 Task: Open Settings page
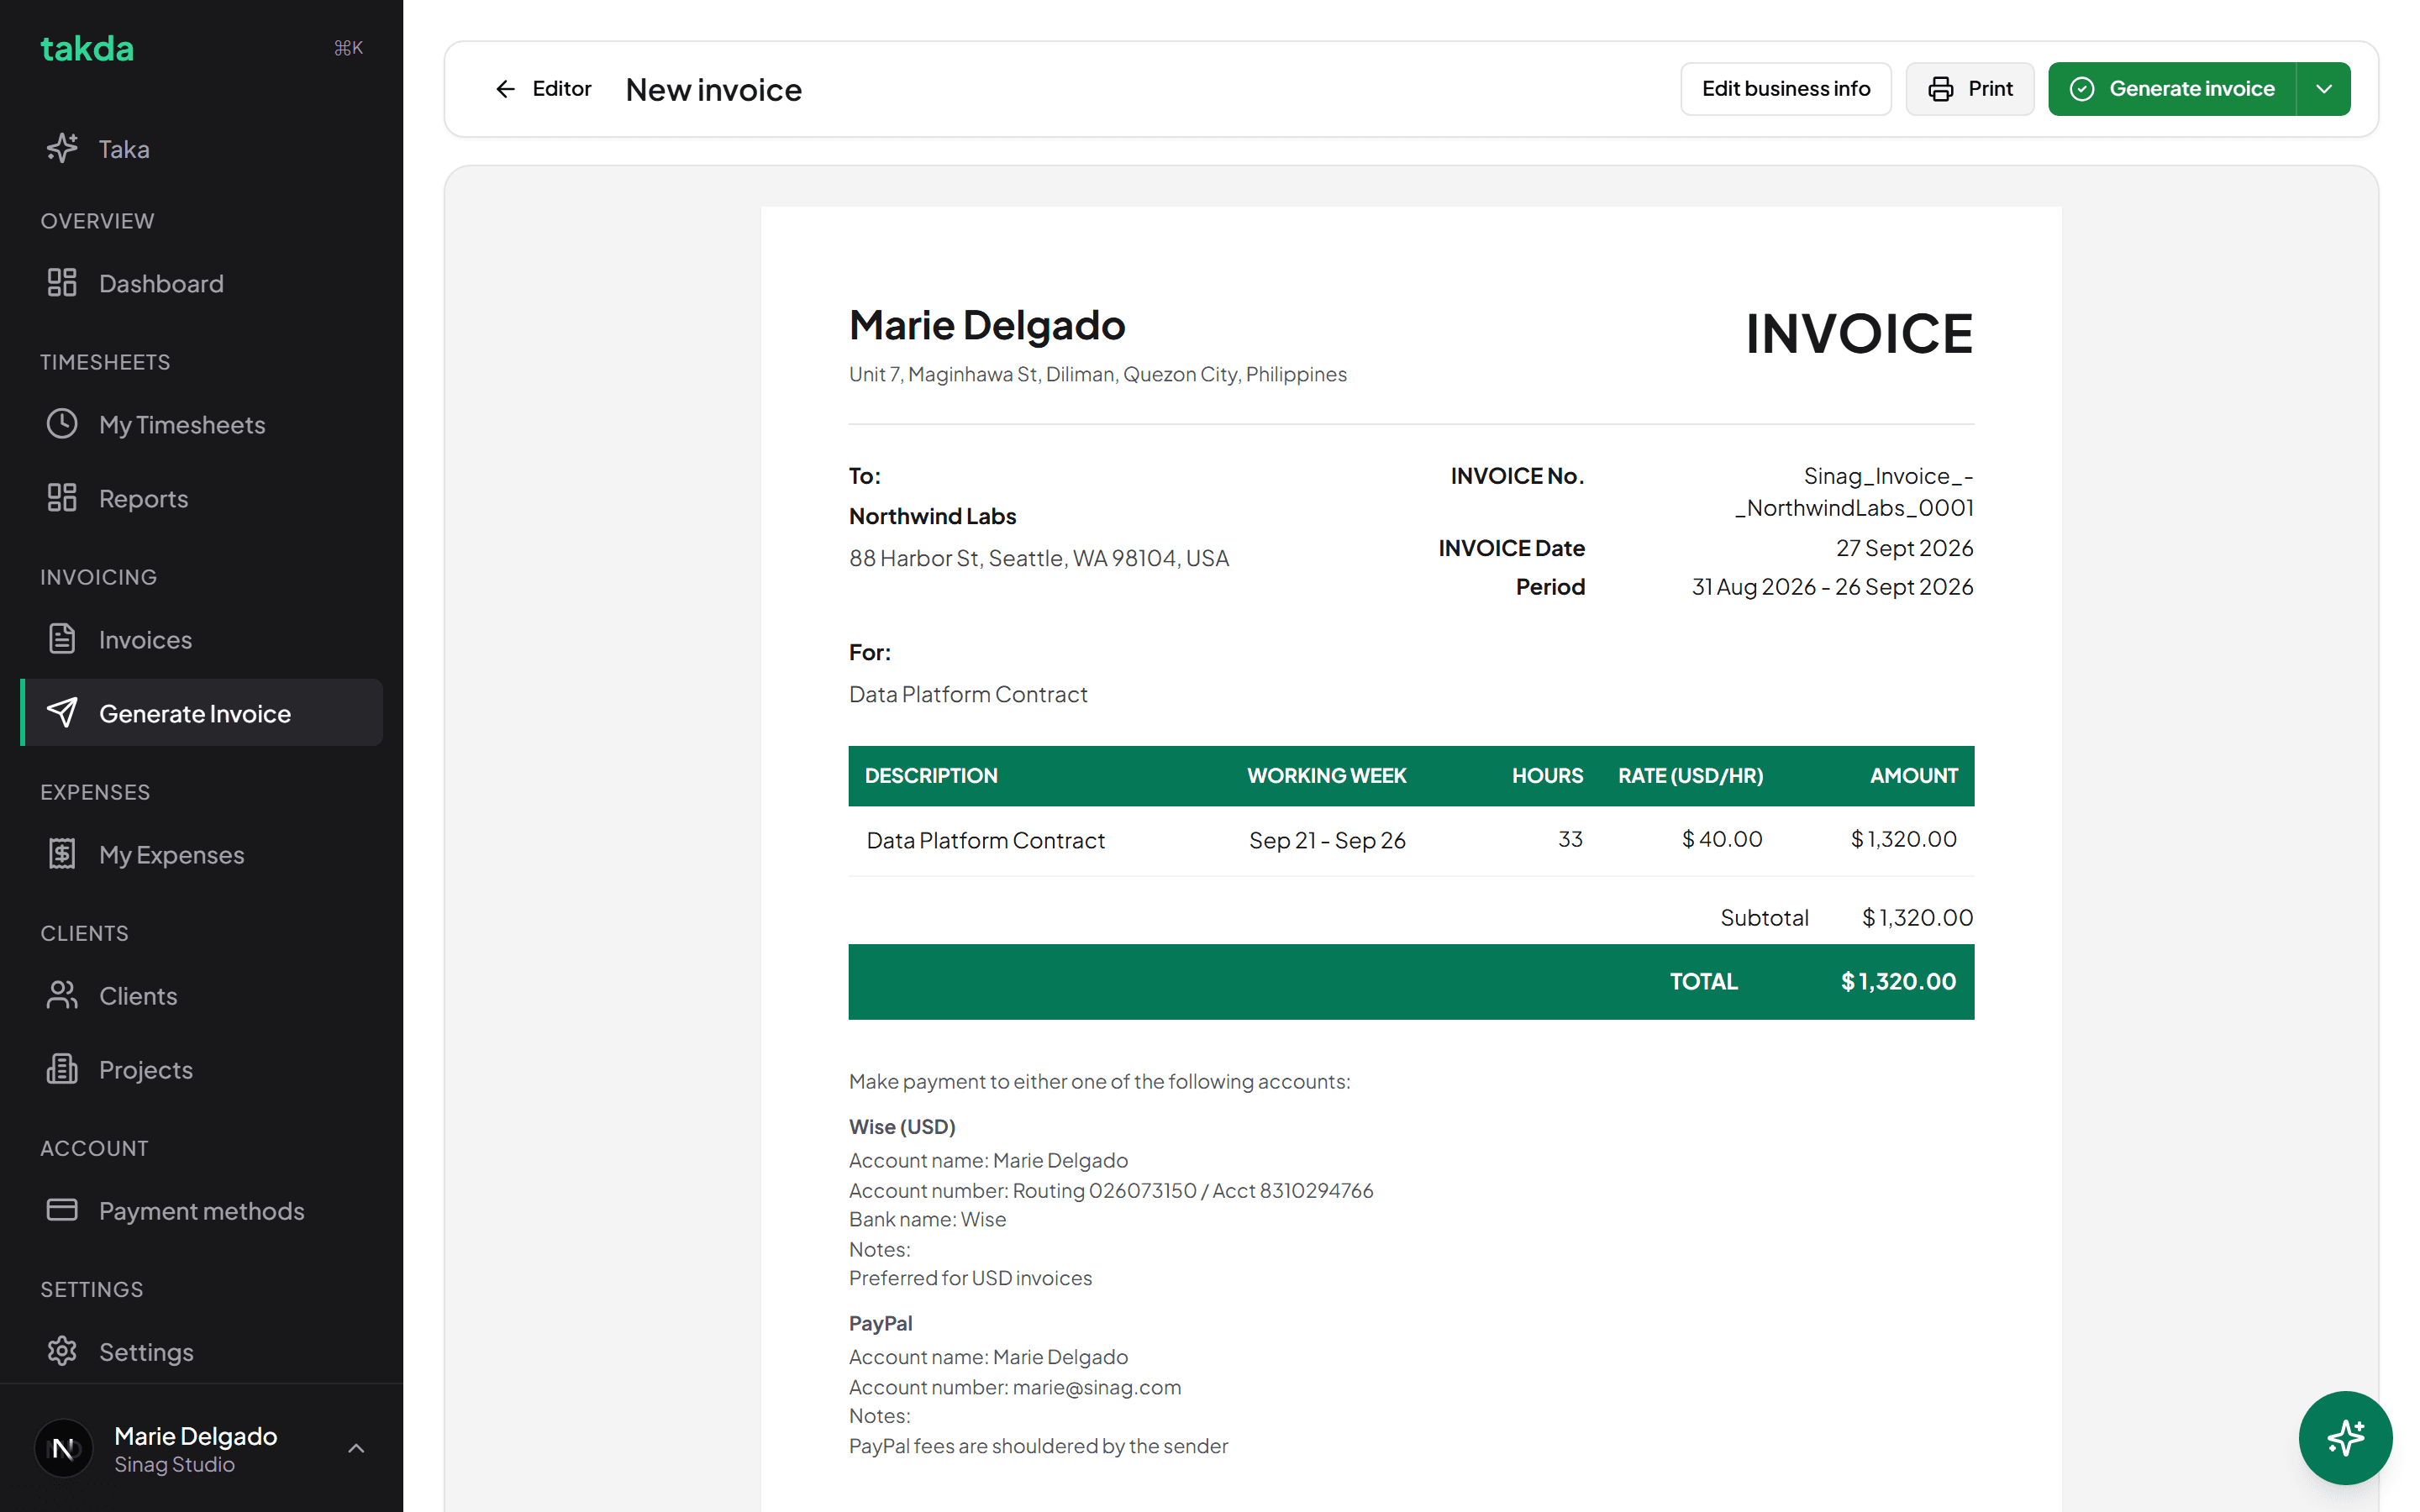[201, 1352]
